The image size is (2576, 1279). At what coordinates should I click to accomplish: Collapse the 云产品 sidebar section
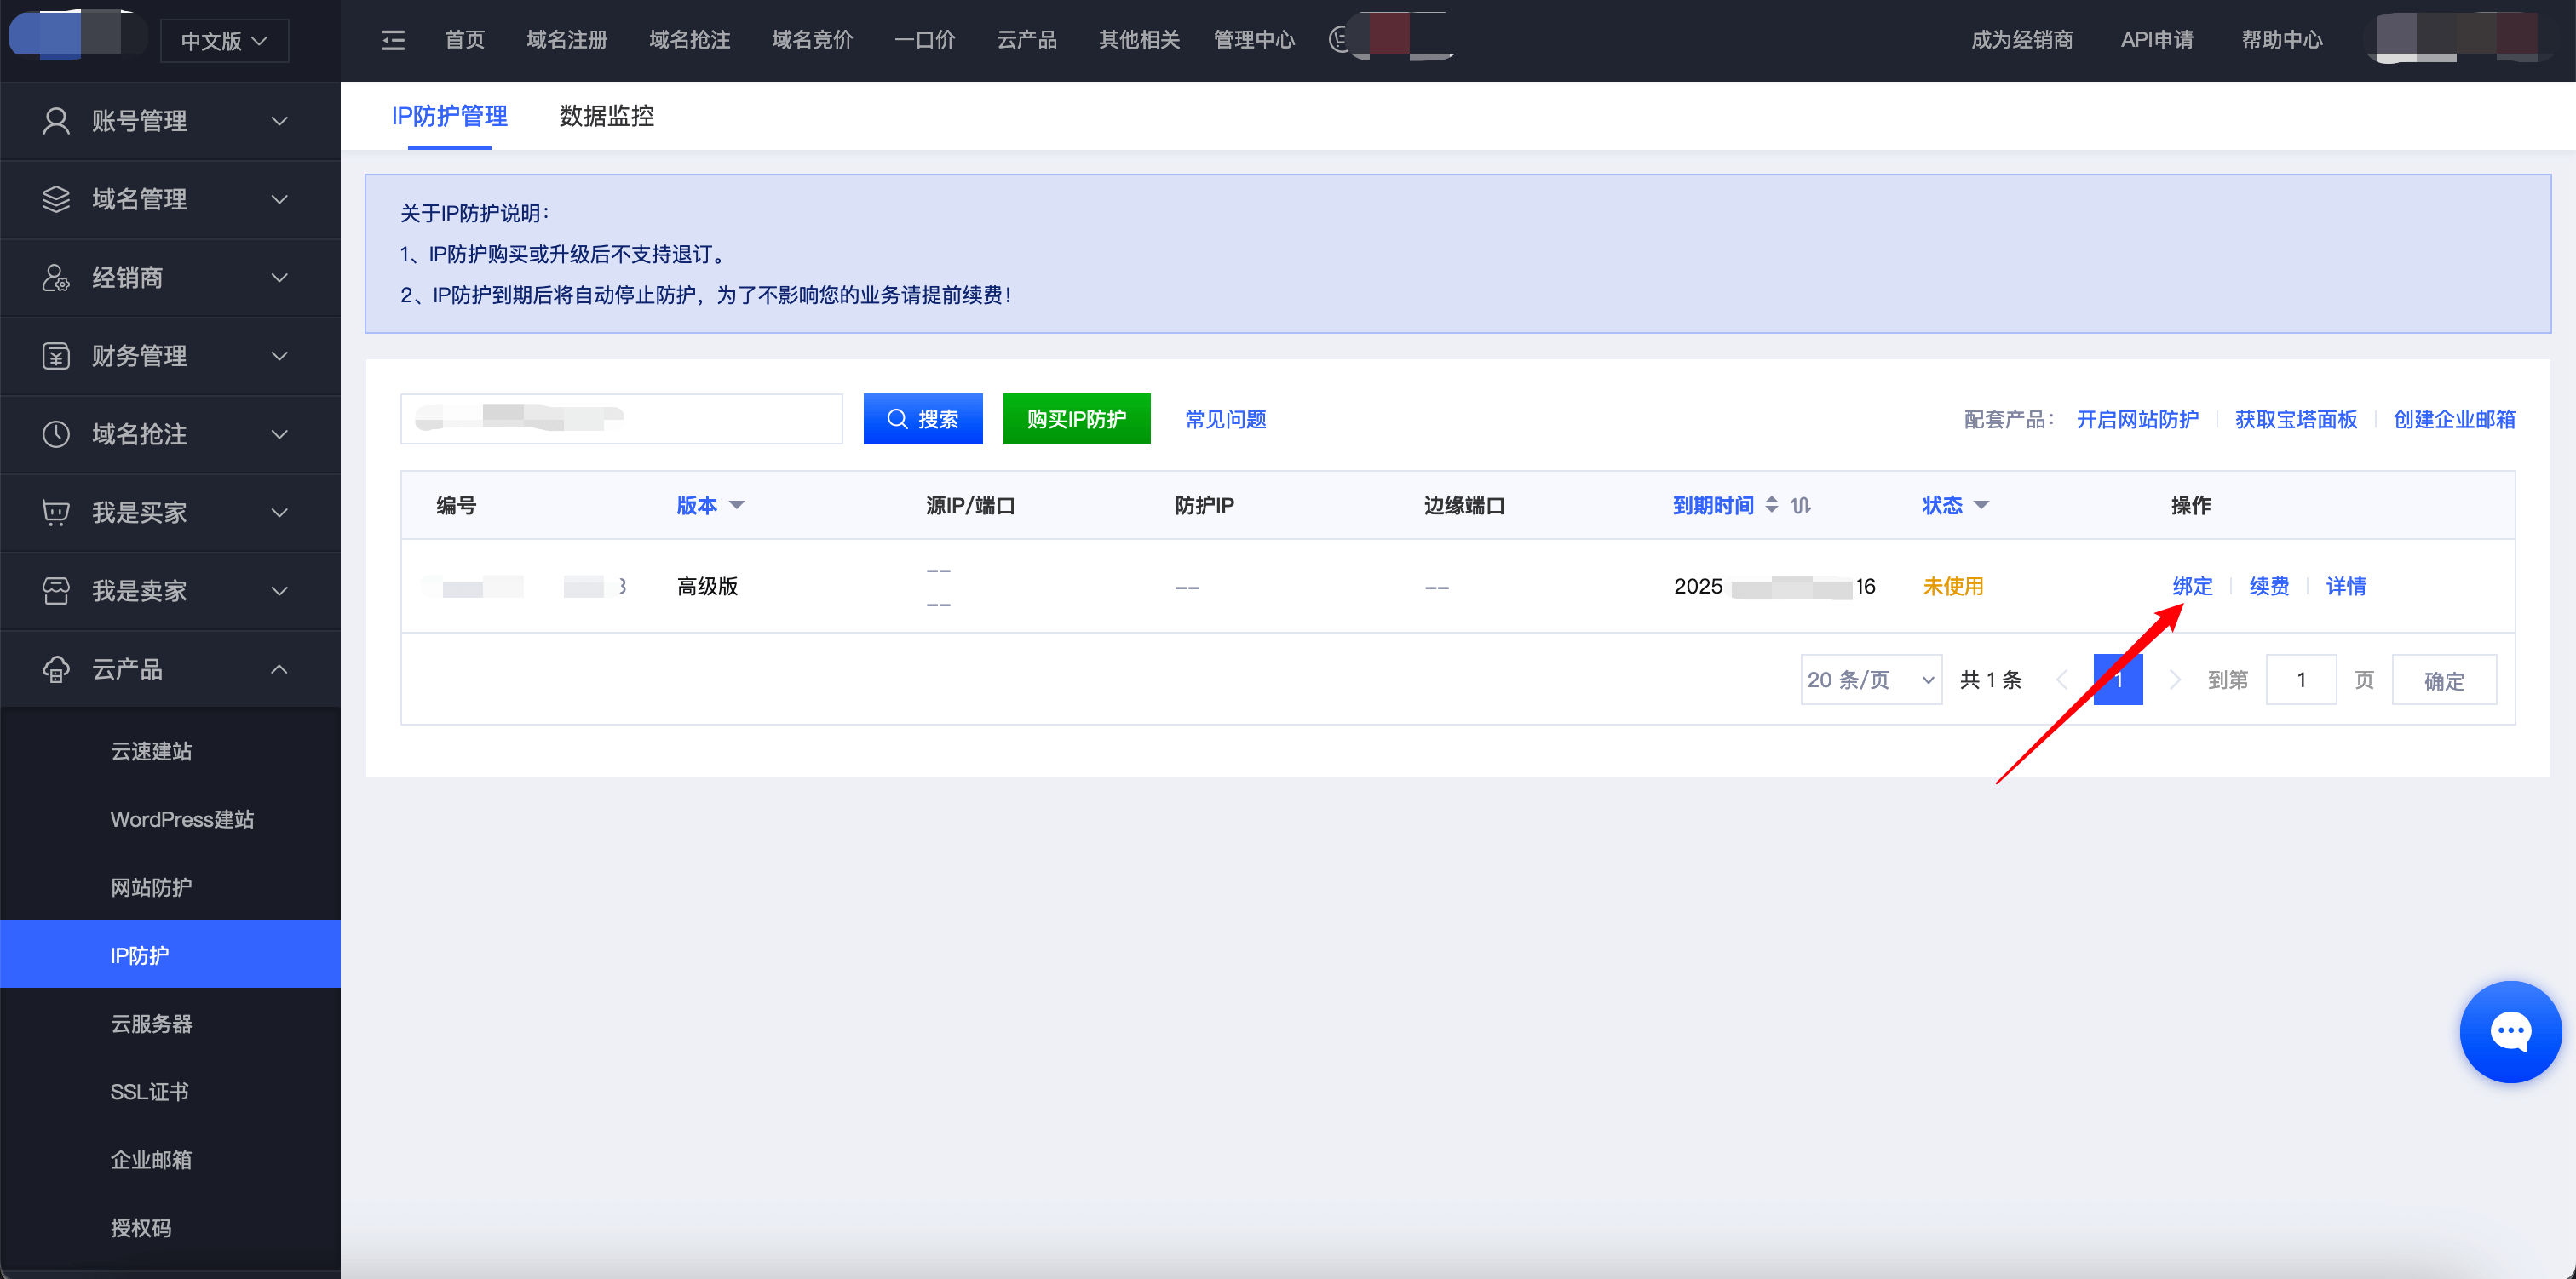(x=279, y=669)
